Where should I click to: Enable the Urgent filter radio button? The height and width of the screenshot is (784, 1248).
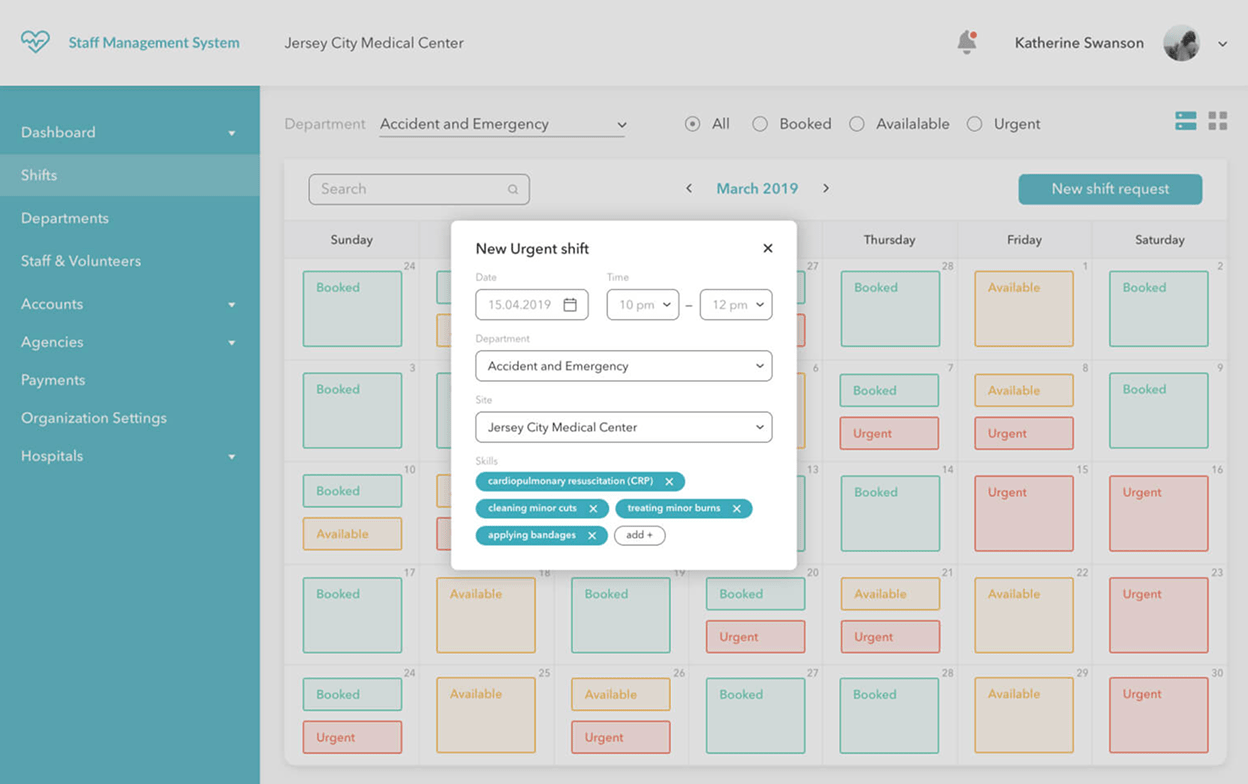tap(975, 124)
